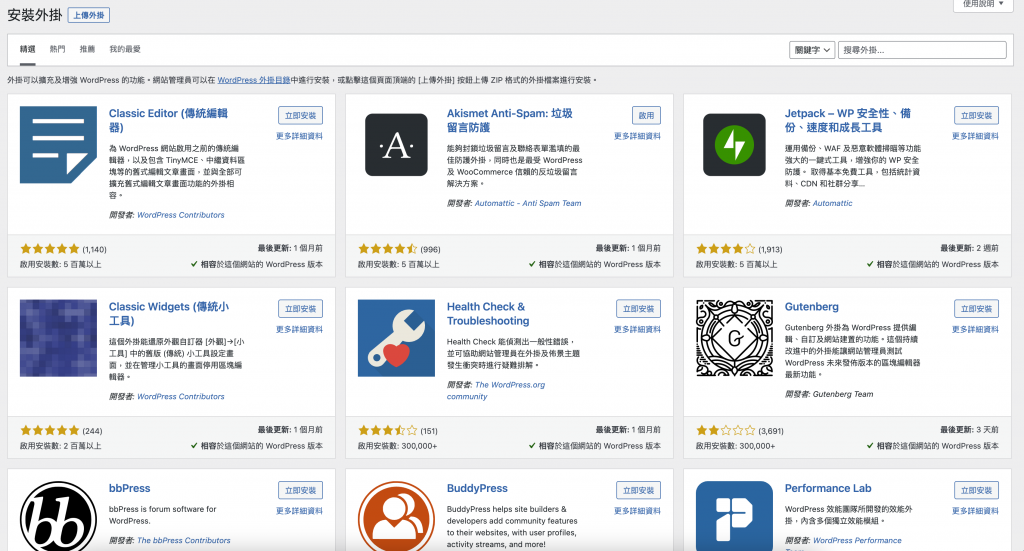Click Classic Widgets star rating (244)
Screen dimensions: 1024x551
coord(50,430)
